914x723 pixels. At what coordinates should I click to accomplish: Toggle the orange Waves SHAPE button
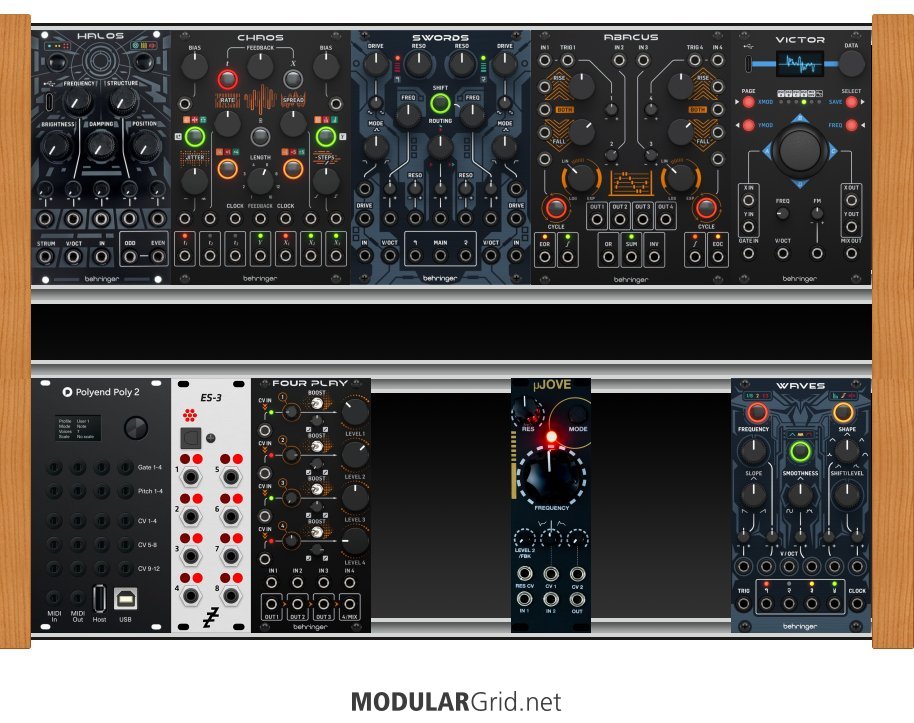pyautogui.click(x=843, y=413)
